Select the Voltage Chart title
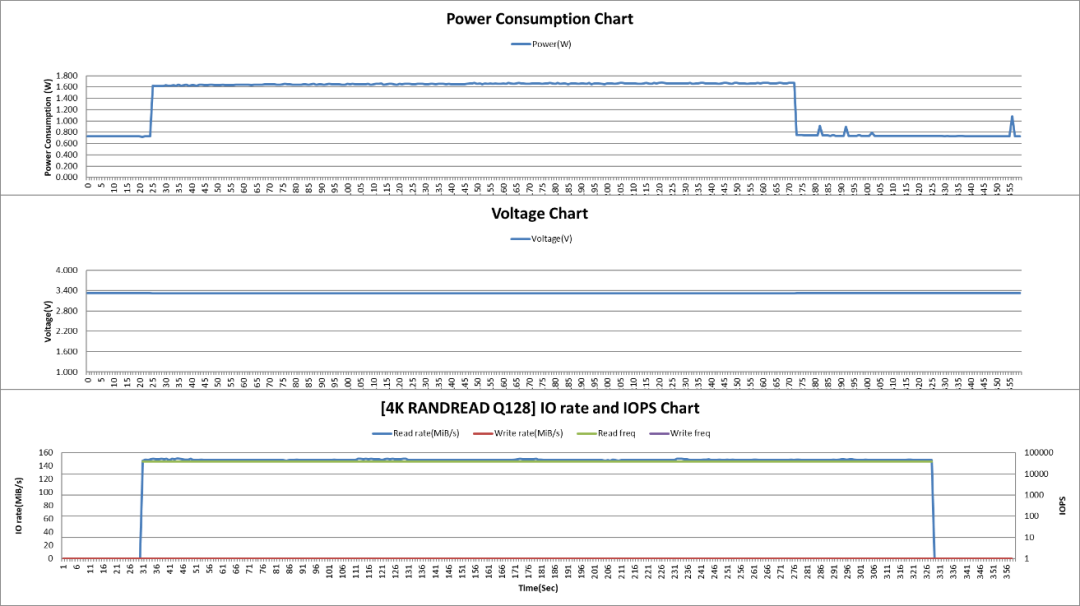This screenshot has height=606, width=1080. click(539, 213)
